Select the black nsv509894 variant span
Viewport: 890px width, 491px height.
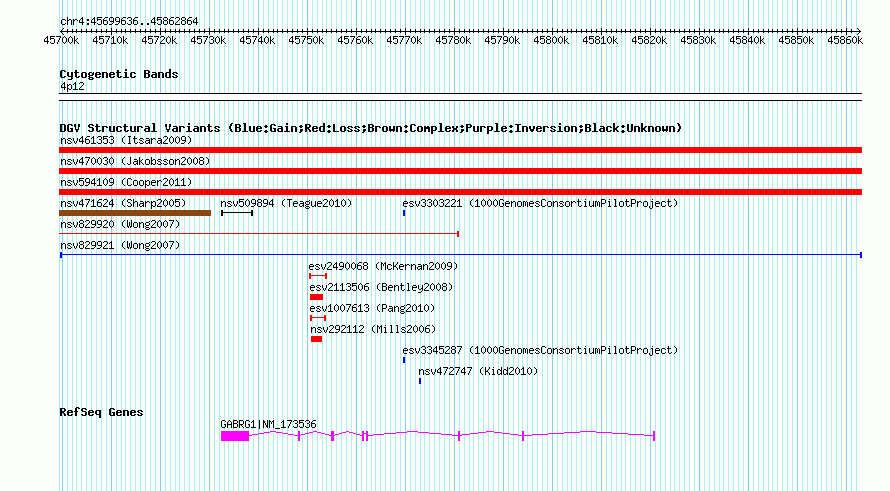(237, 213)
